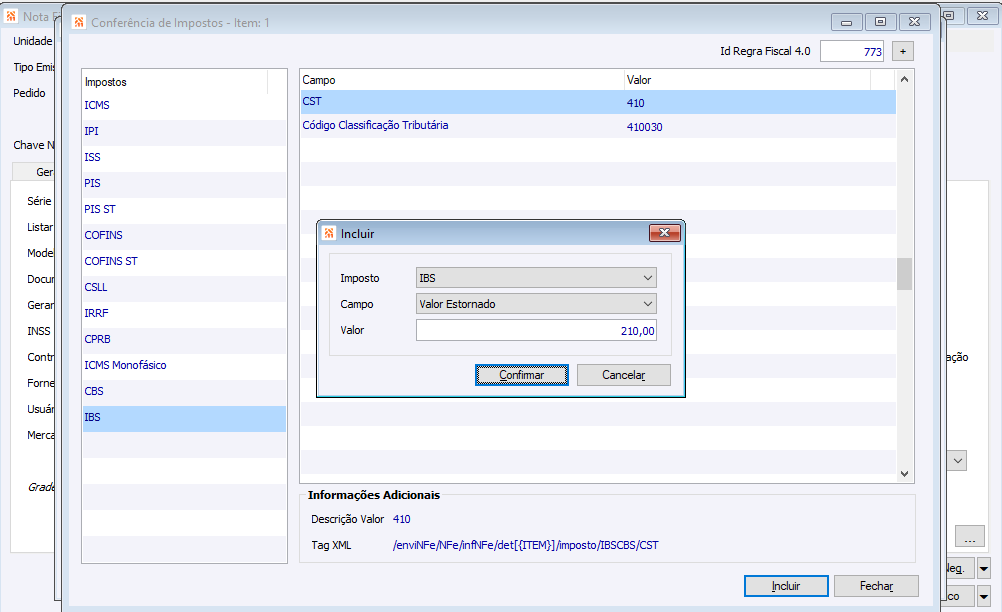Select COFINS ST in the Impostos list
The height and width of the screenshot is (612, 1002).
[x=184, y=261]
